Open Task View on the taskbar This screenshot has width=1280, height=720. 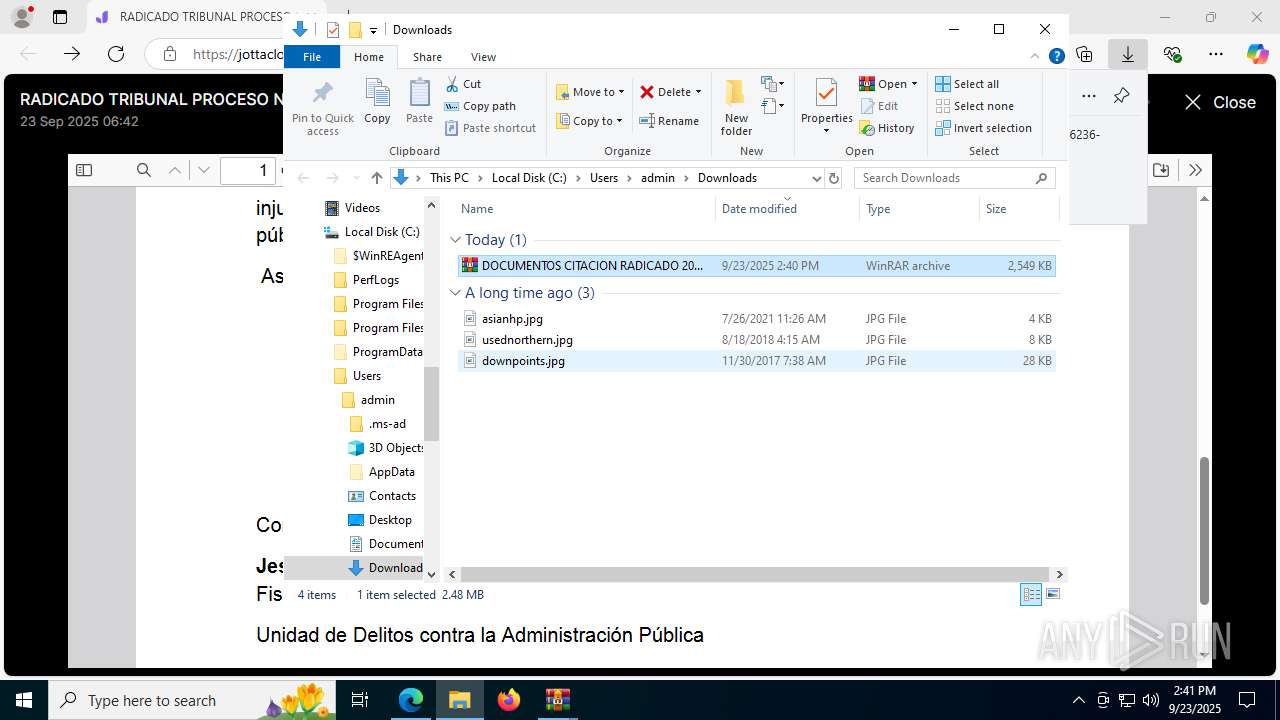360,700
